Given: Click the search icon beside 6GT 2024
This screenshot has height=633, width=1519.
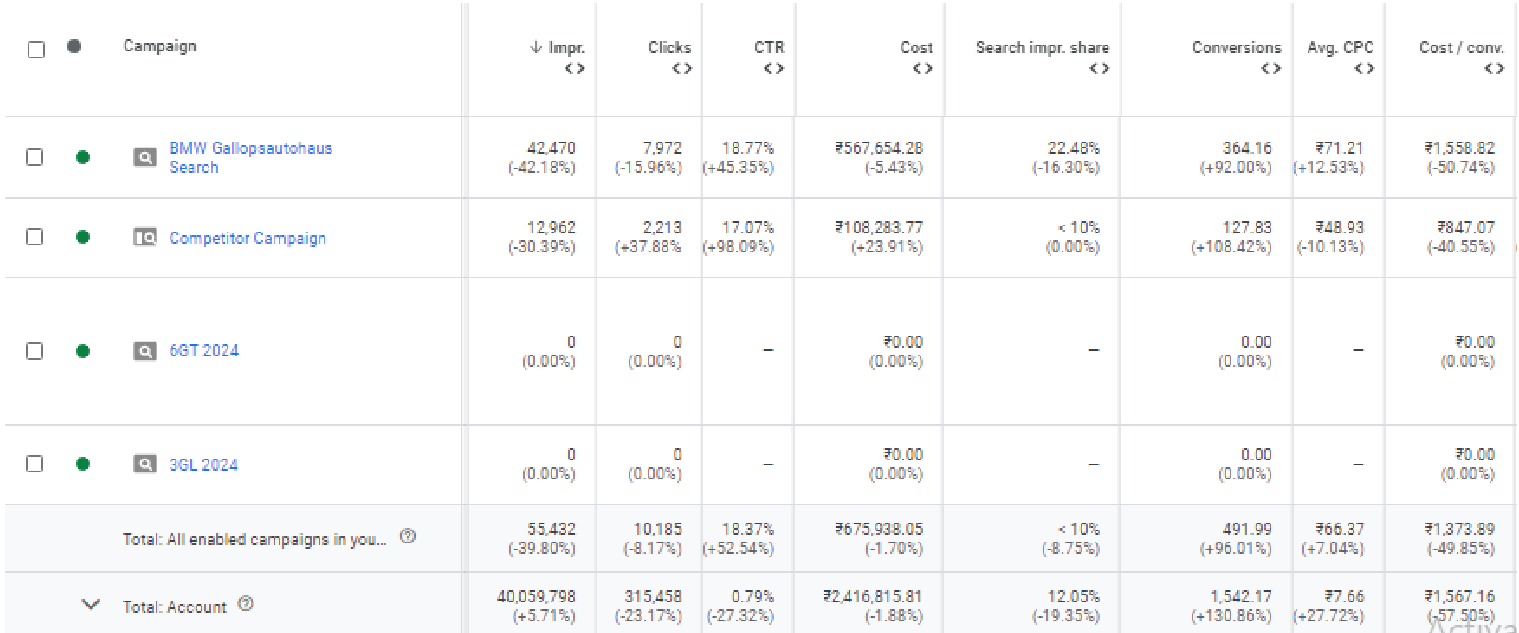Looking at the screenshot, I should click(145, 351).
